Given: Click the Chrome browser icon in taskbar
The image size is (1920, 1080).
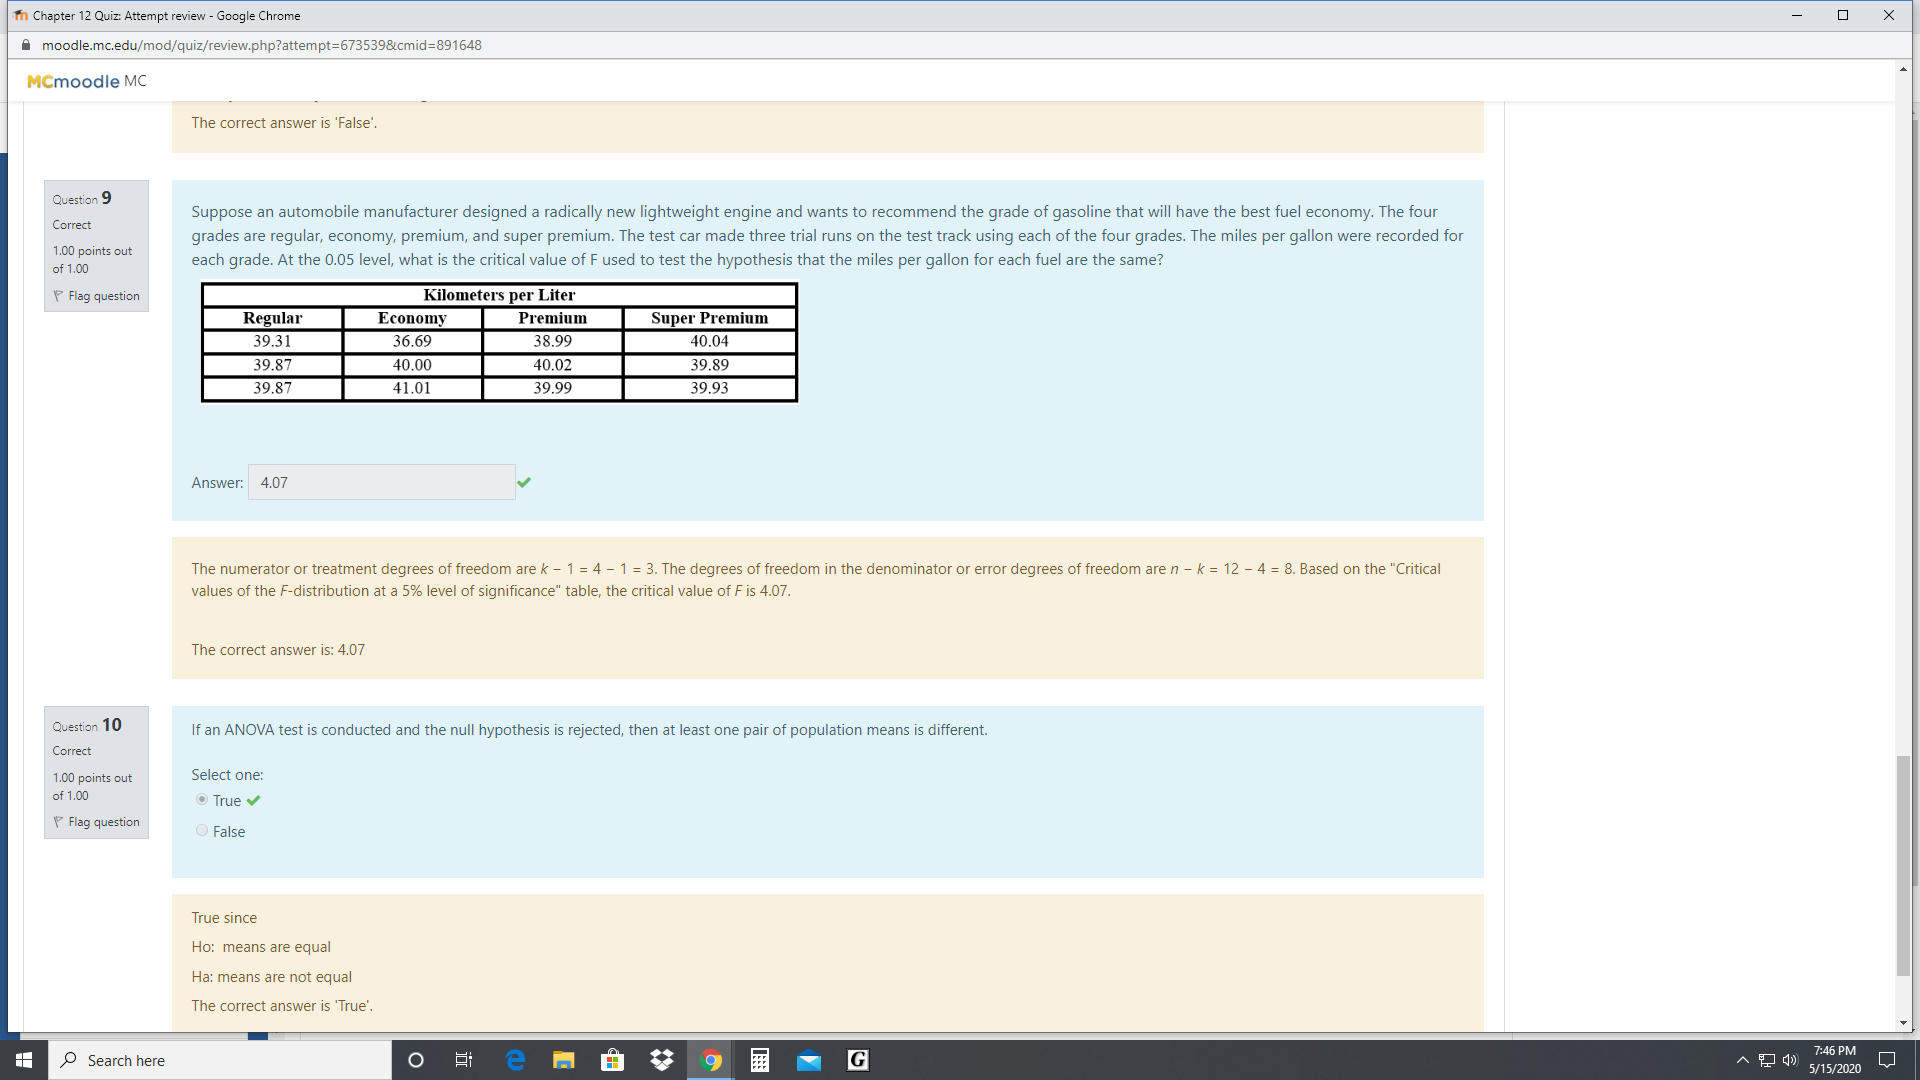Looking at the screenshot, I should coord(709,1059).
